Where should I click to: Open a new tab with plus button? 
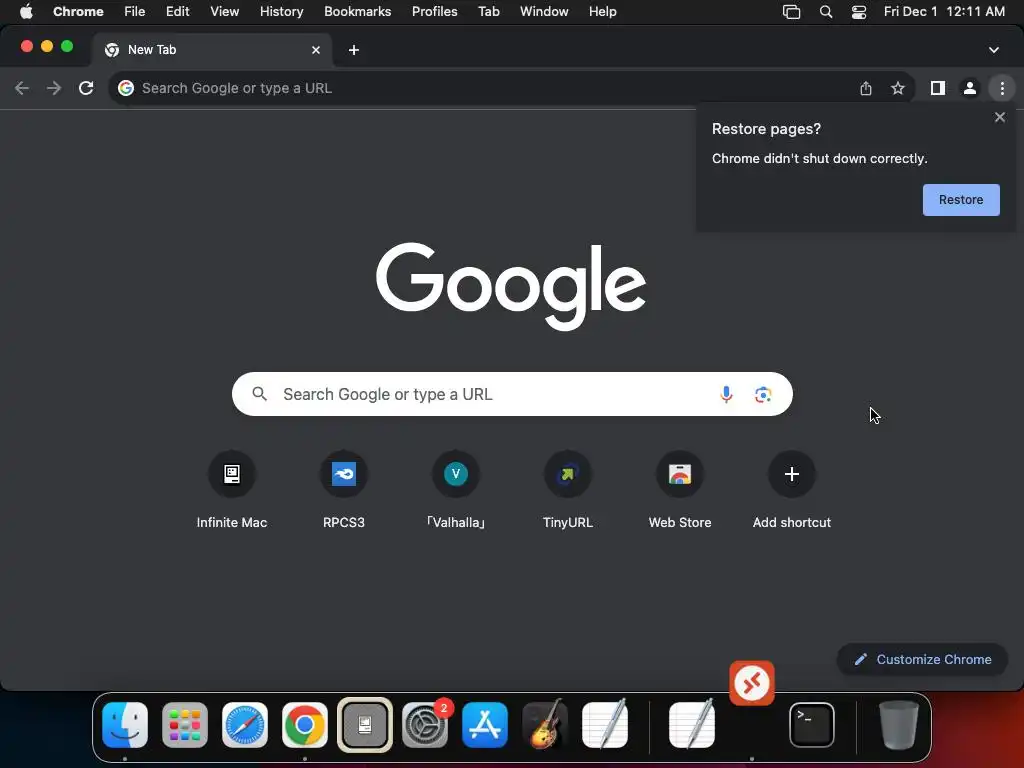pyautogui.click(x=354, y=50)
